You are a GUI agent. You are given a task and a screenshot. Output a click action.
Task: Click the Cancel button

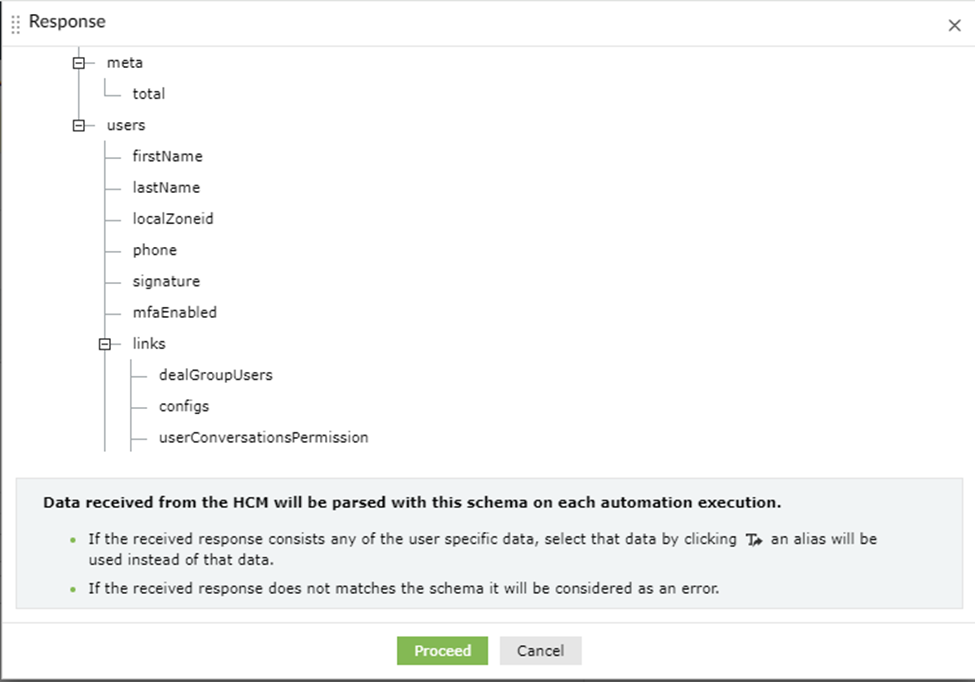click(x=540, y=651)
